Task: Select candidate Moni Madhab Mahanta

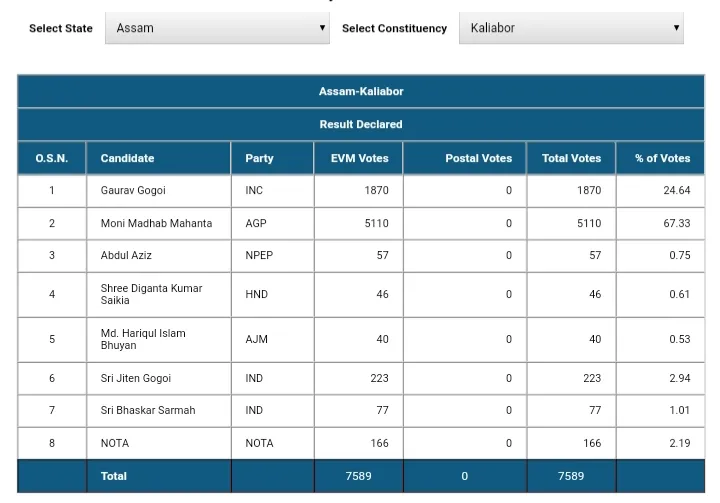Action: 156,223
